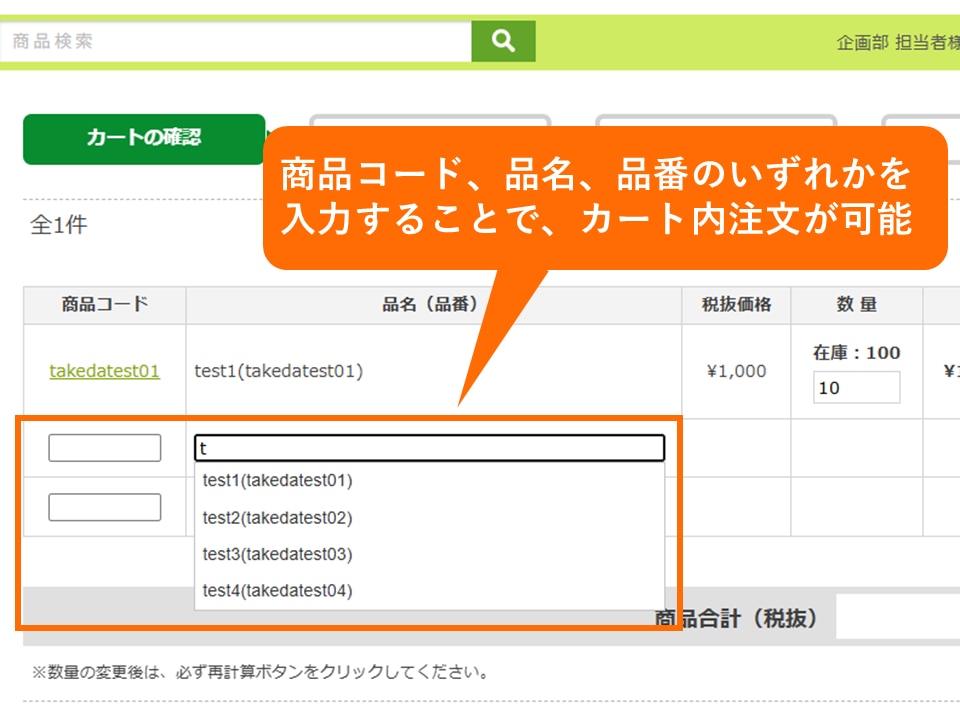Click the 数量 column header
The width and height of the screenshot is (960, 720).
(856, 305)
